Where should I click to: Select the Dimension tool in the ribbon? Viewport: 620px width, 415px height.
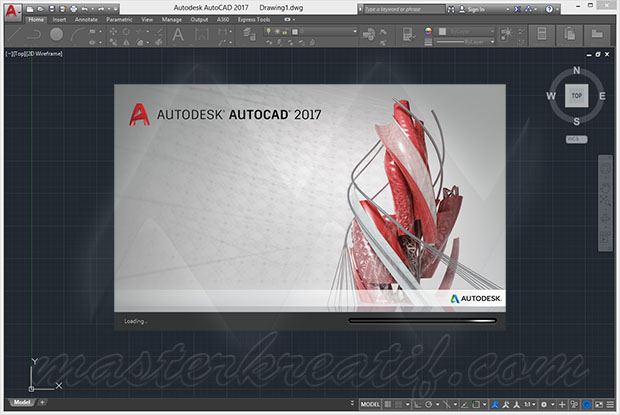pos(202,35)
